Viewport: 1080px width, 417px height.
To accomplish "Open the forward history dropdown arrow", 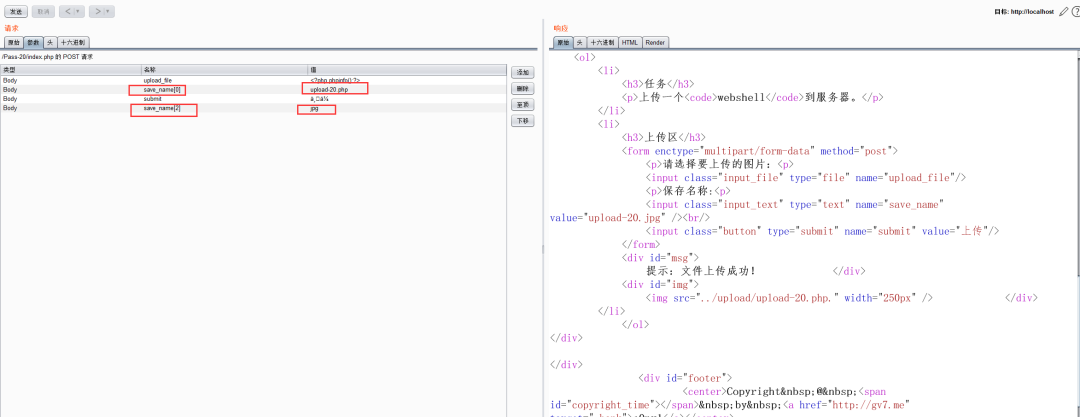I will [108, 11].
